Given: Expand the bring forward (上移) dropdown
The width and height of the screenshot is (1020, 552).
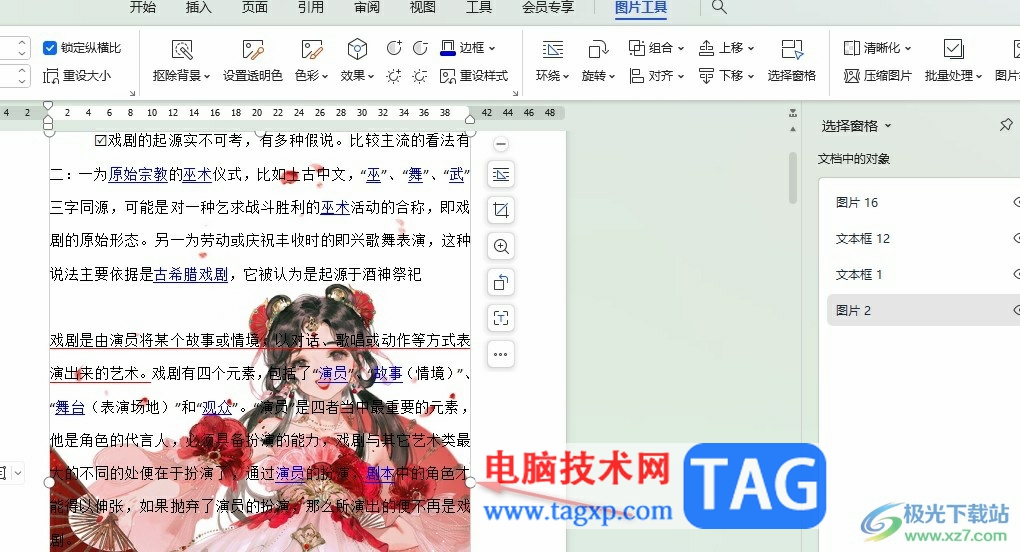Looking at the screenshot, I should pos(751,48).
